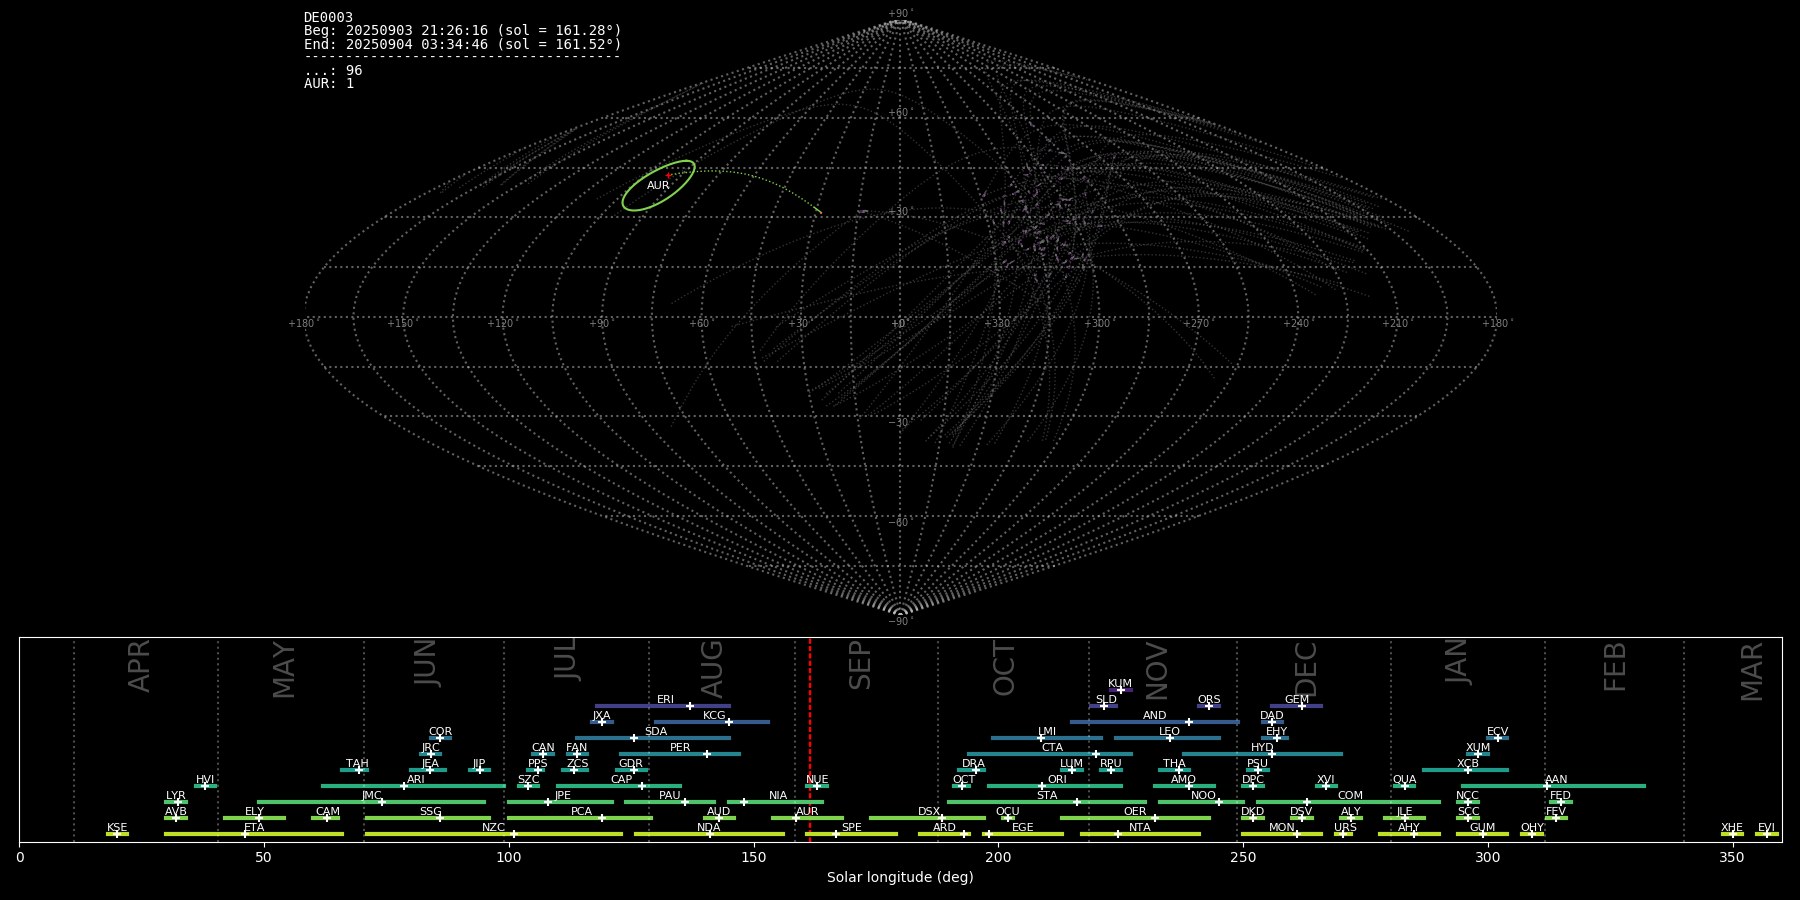Click the QUA shower peak marker
Screen dimensions: 1800x900
point(1404,786)
